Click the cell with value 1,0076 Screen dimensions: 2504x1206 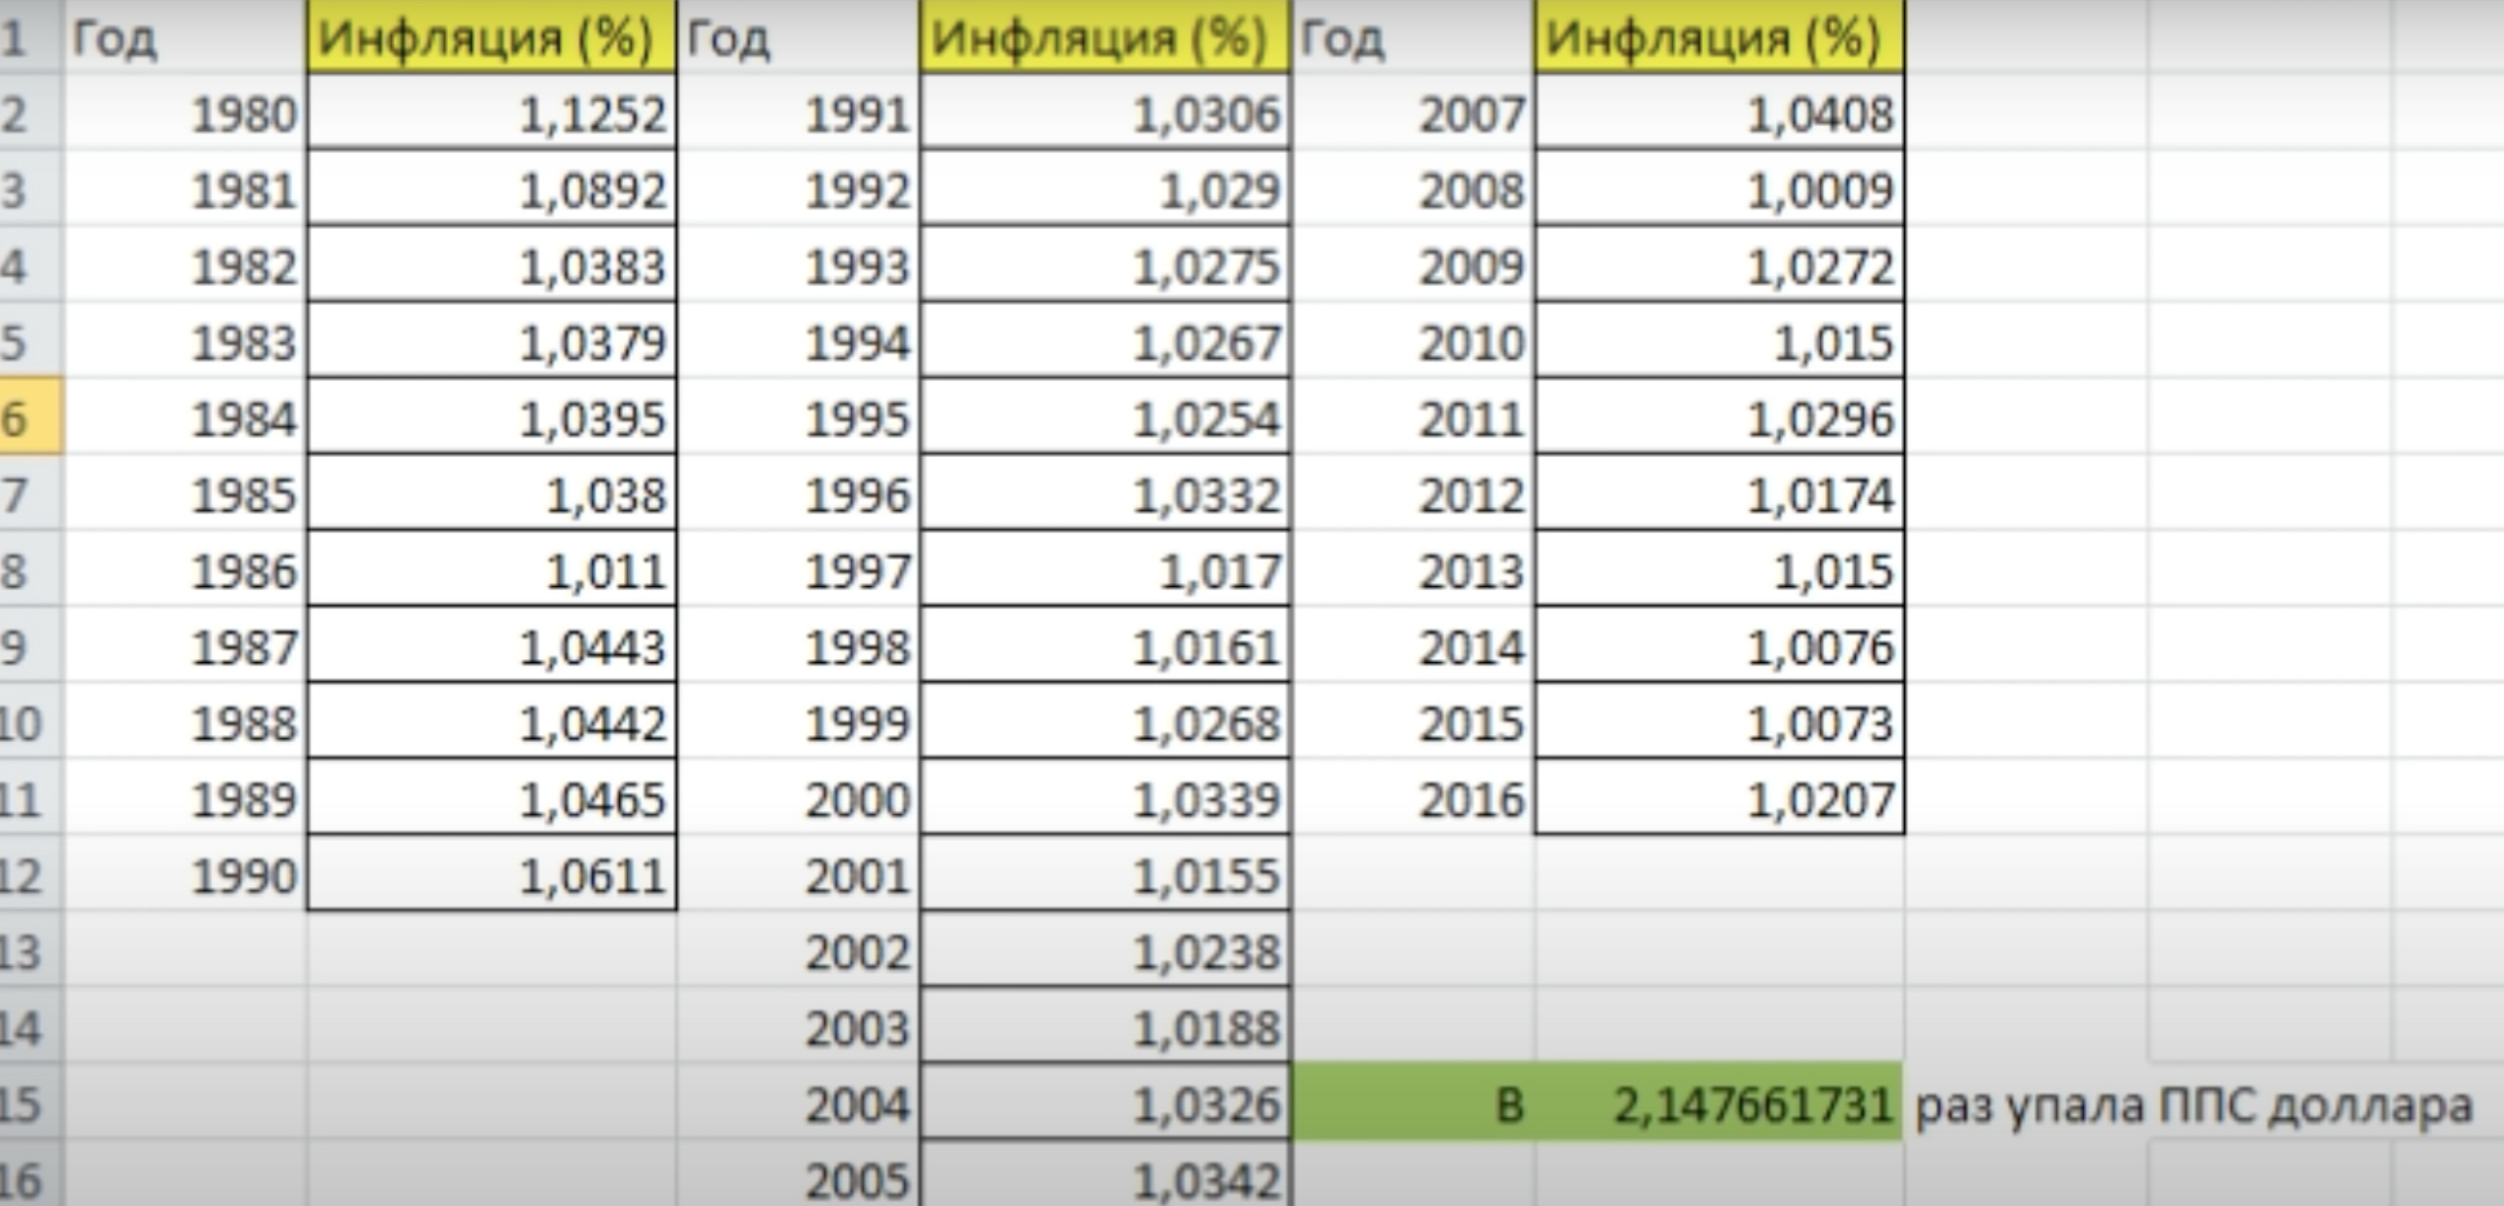coord(1719,645)
